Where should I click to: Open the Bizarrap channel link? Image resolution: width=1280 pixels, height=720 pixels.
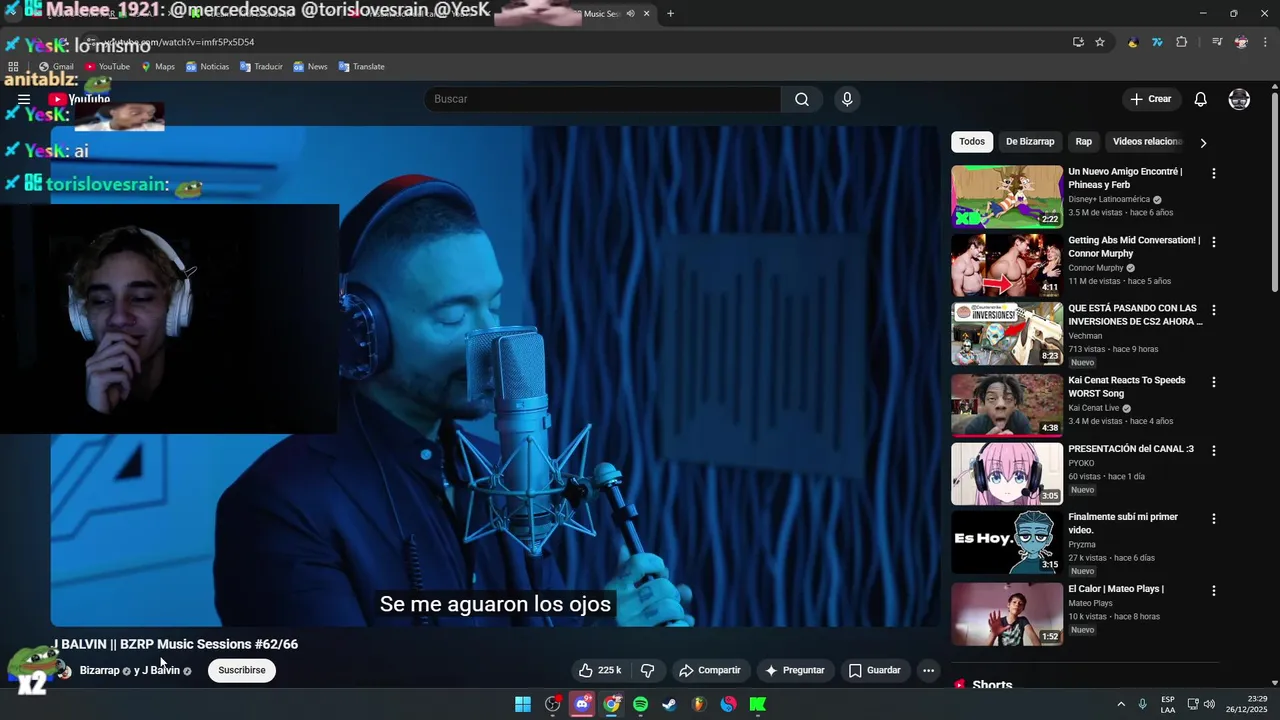click(x=99, y=670)
